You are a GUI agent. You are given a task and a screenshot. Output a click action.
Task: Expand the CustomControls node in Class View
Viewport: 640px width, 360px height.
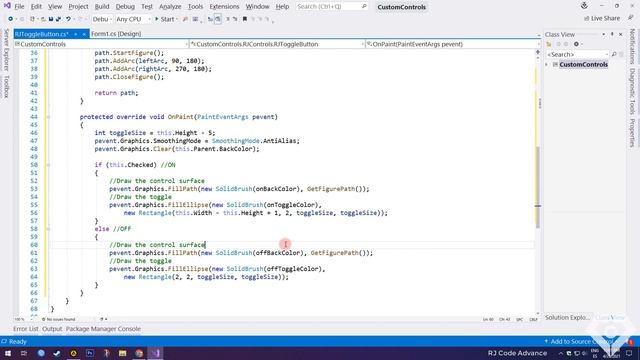click(x=547, y=64)
